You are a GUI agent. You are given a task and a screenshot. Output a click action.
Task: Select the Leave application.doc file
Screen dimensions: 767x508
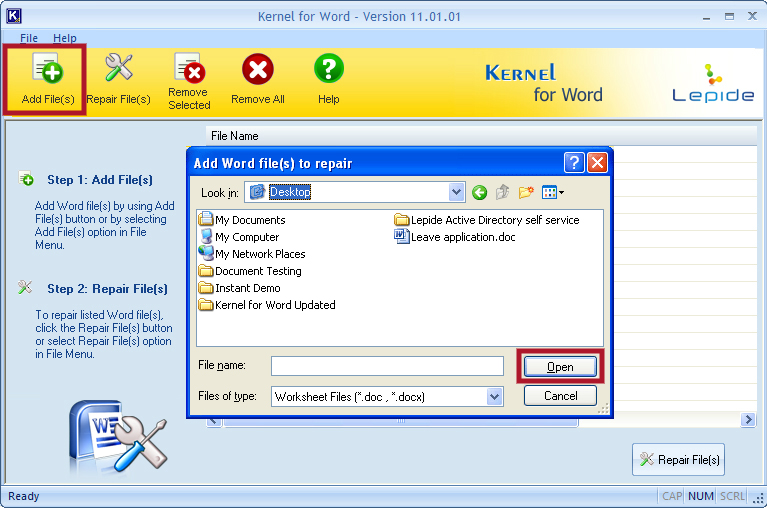455,237
